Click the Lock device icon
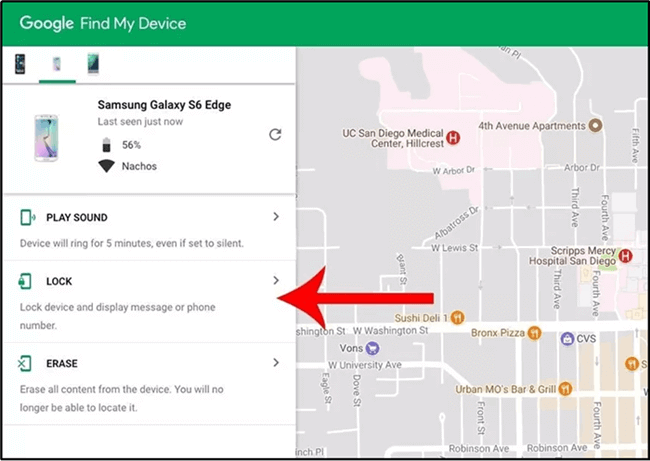The width and height of the screenshot is (650, 461). point(28,281)
